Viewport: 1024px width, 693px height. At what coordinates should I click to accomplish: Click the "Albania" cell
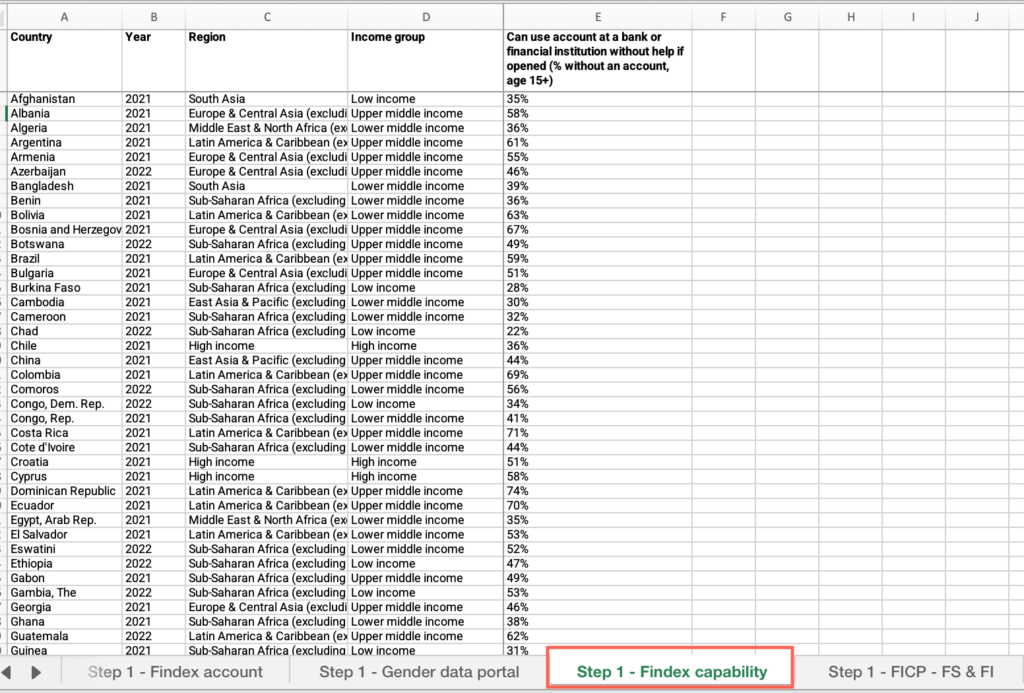(x=64, y=113)
